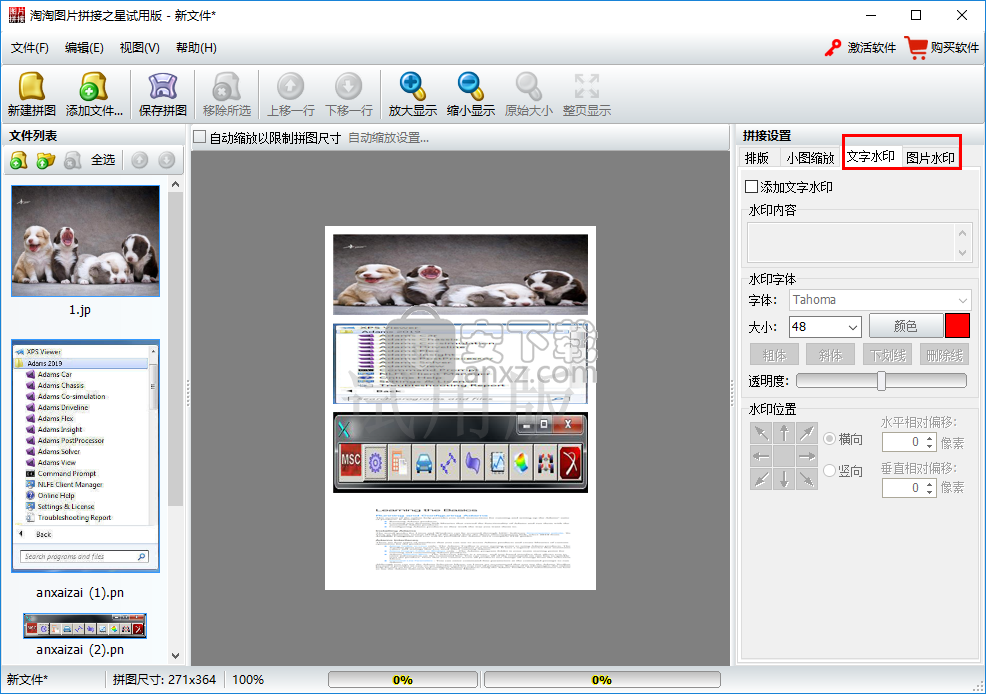Select the anxaizai (1).pn thumbnail
This screenshot has width=986, height=694.
[x=86, y=456]
